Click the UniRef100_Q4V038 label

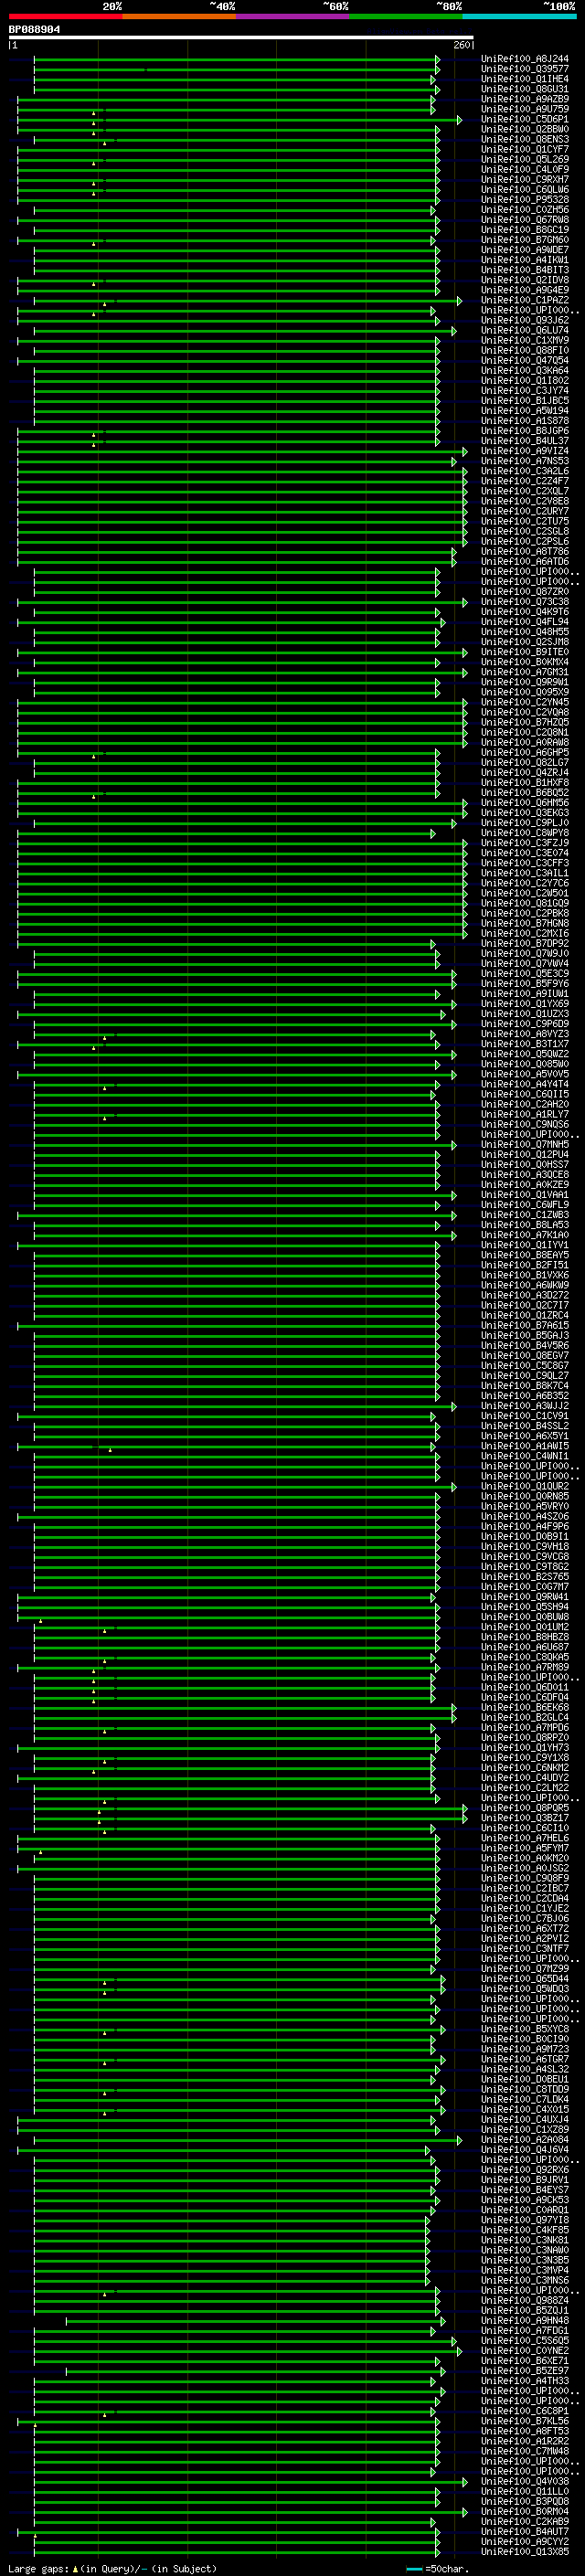pos(525,2481)
